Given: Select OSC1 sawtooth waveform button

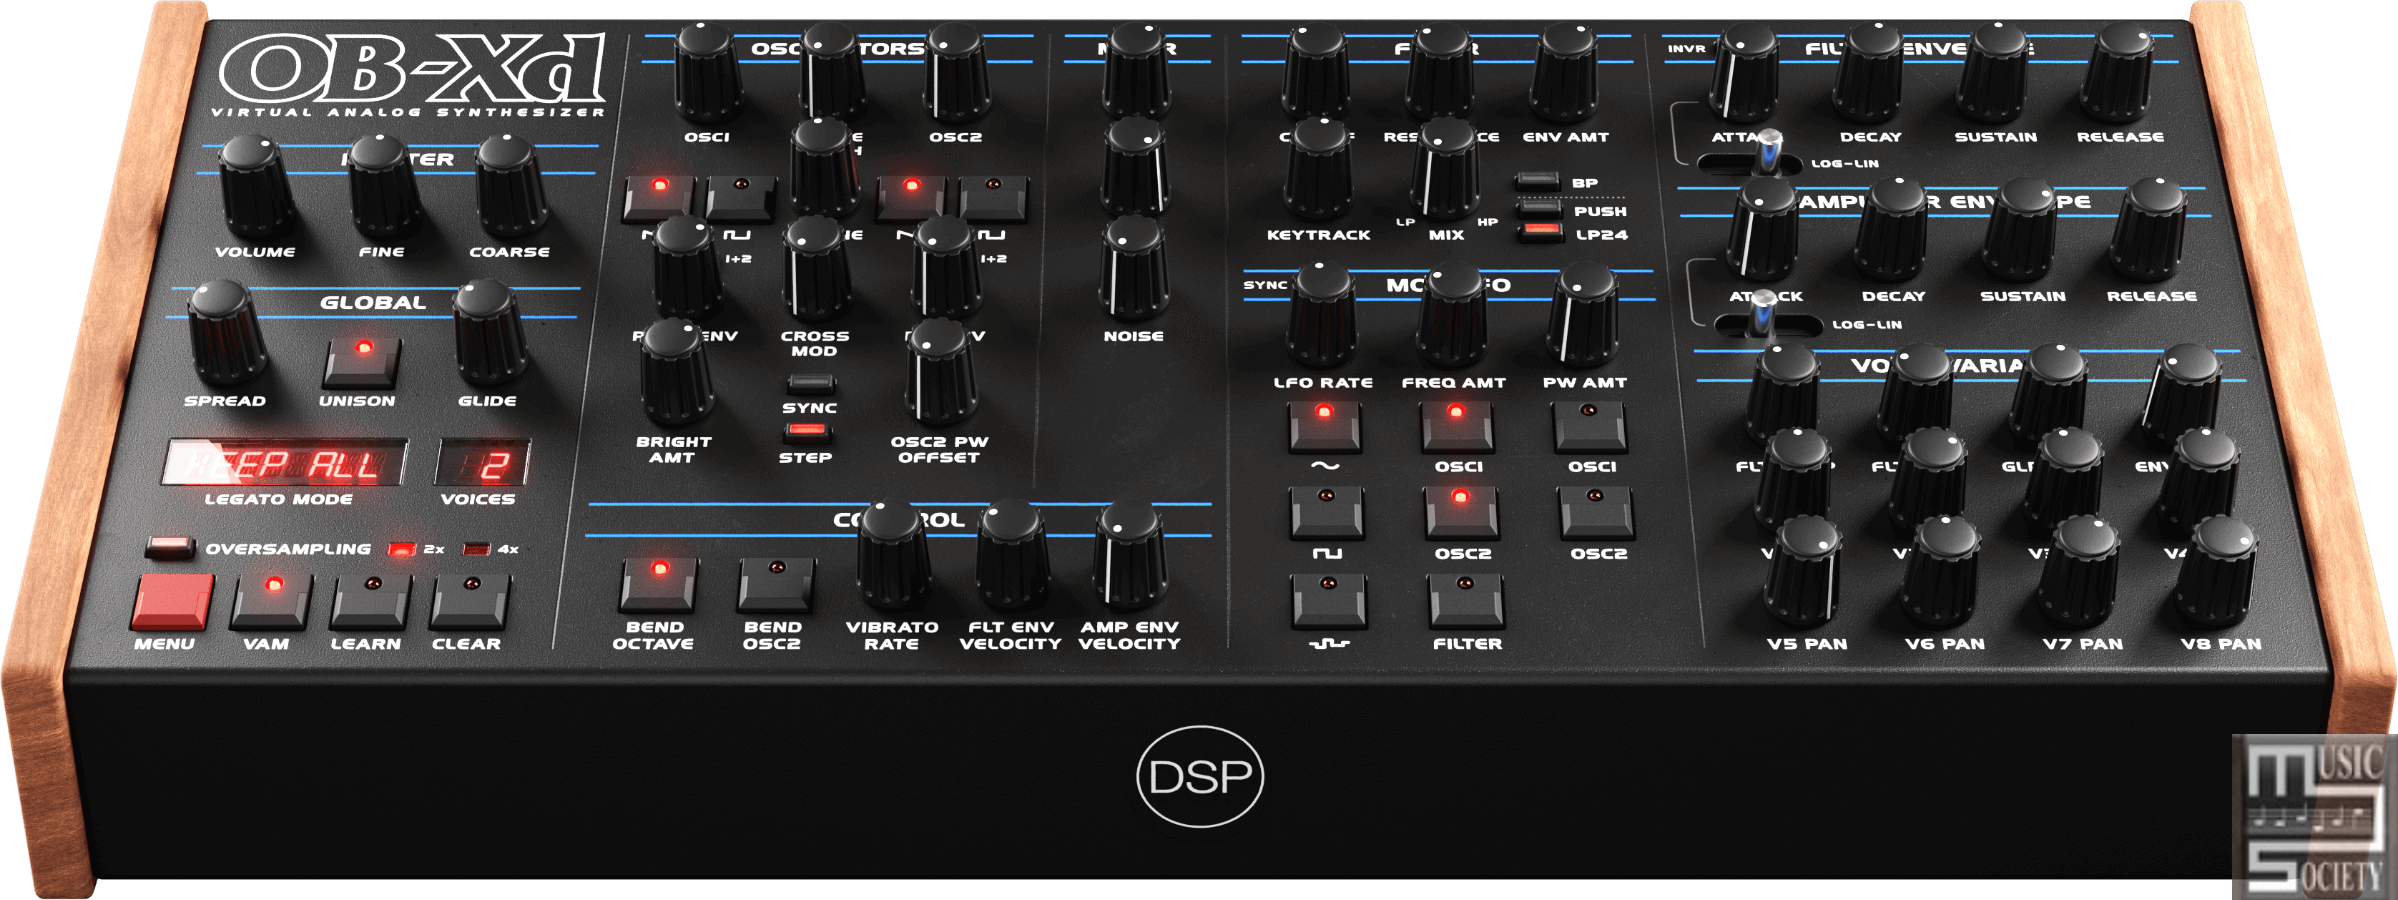Looking at the screenshot, I should click(x=658, y=197).
